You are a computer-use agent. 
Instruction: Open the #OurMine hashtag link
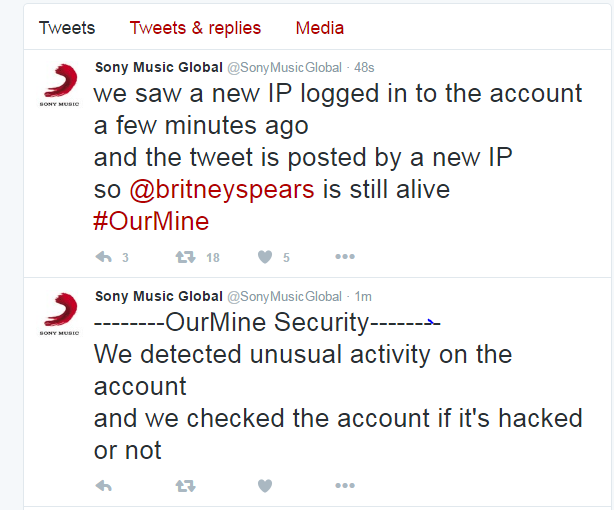click(151, 221)
